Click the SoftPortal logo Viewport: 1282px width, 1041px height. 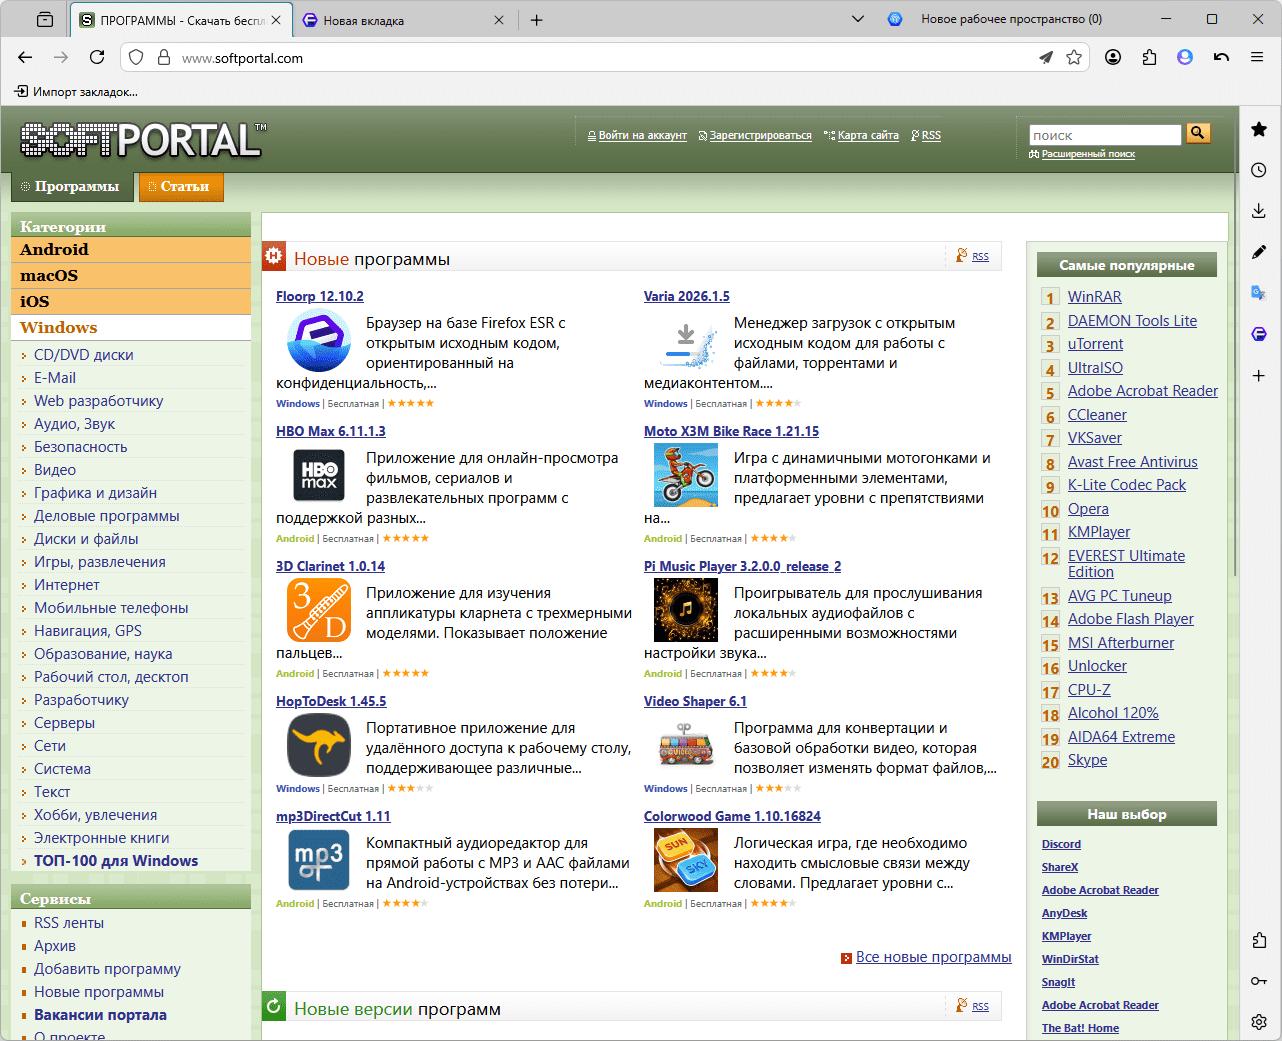143,139
